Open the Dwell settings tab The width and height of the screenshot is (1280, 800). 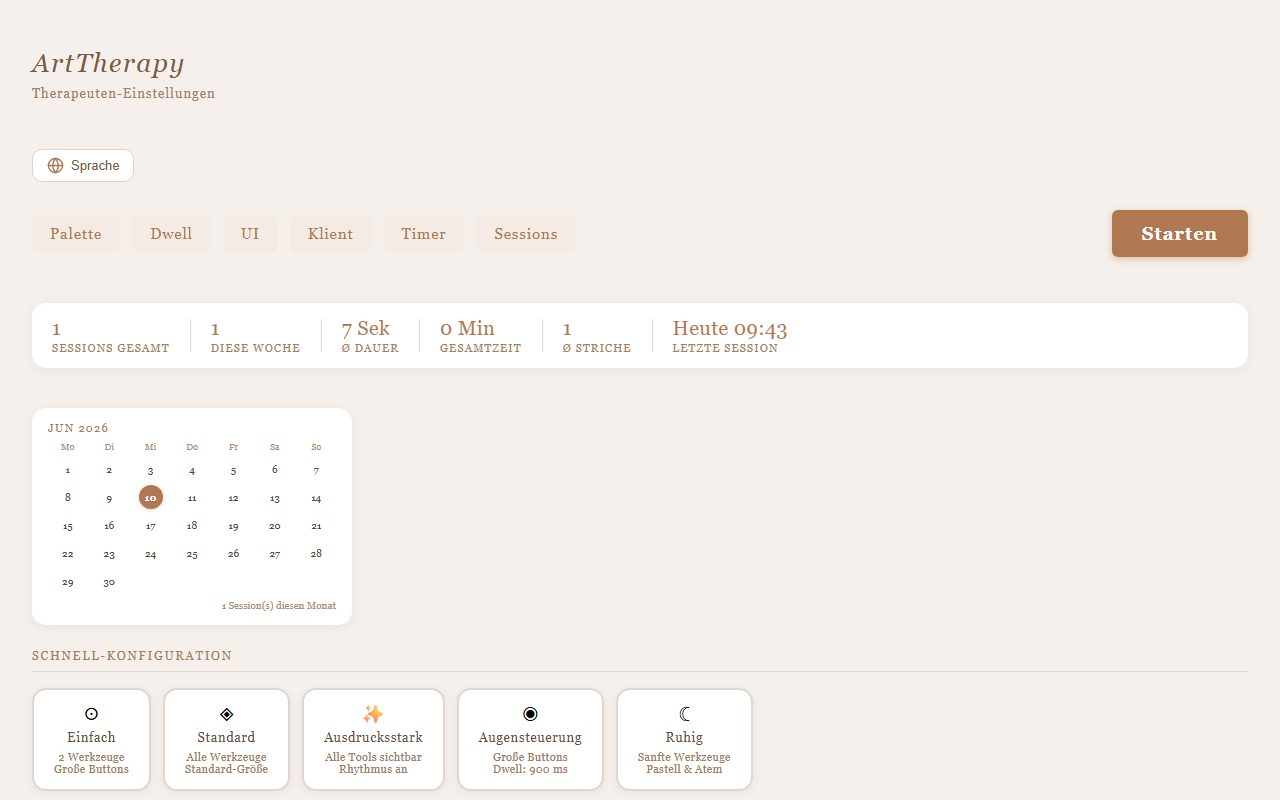pyautogui.click(x=171, y=234)
